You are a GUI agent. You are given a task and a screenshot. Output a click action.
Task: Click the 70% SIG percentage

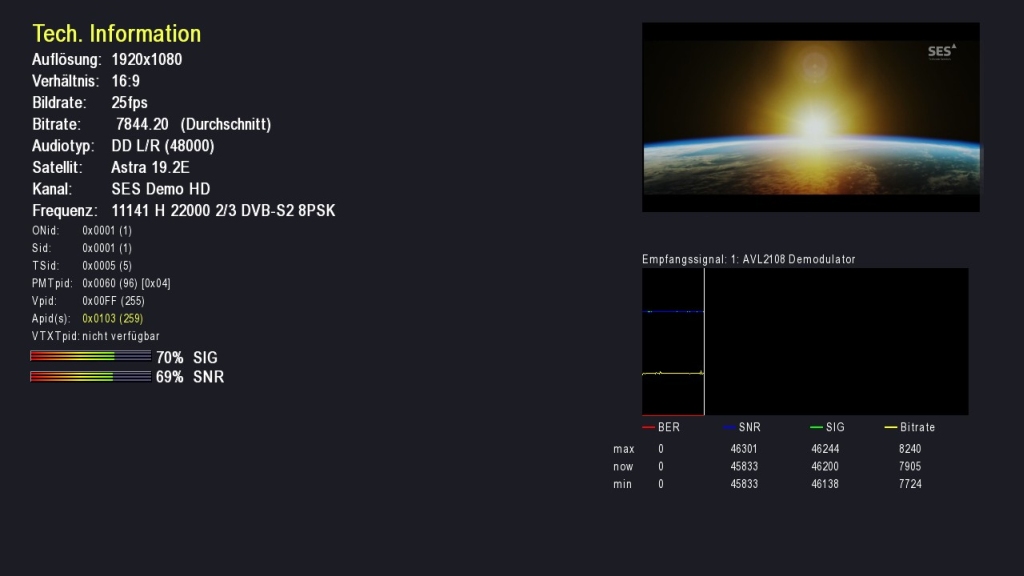coord(170,357)
